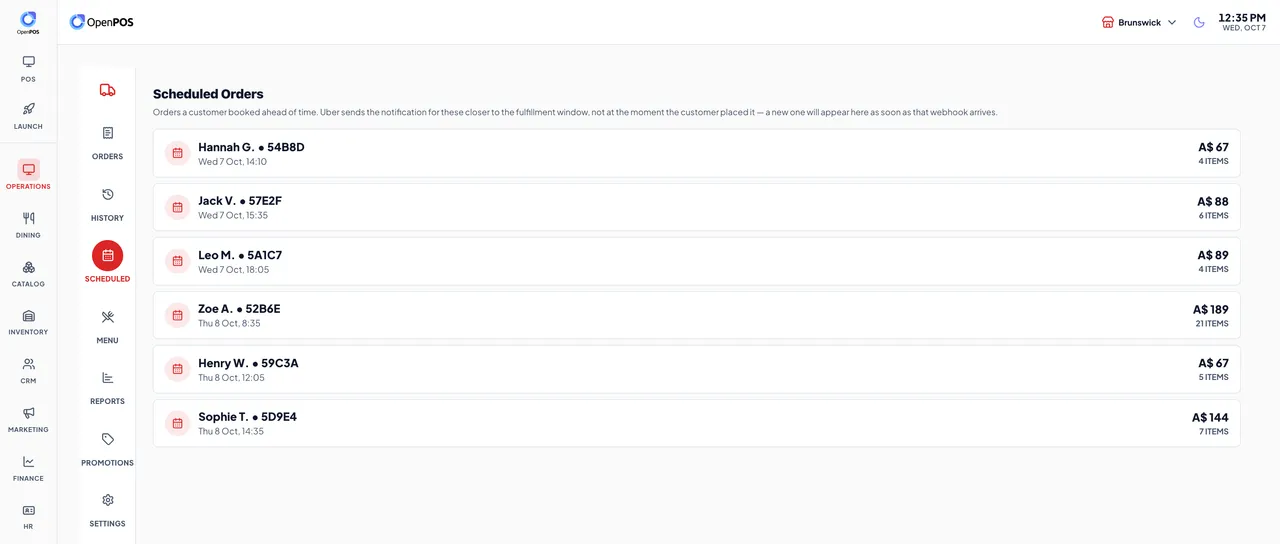Open the Promotions tag tab
The width and height of the screenshot is (1280, 544).
coord(107,448)
